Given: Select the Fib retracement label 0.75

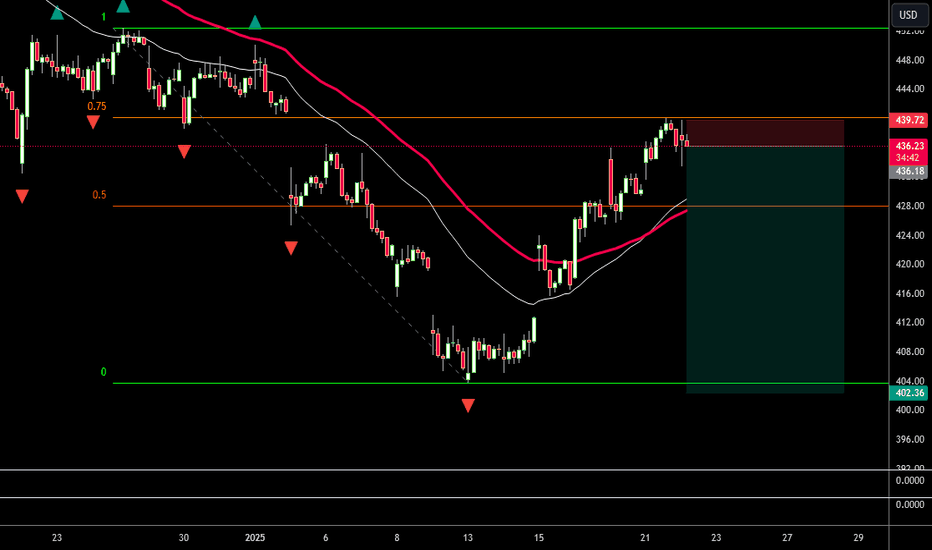Looking at the screenshot, I should [97, 106].
